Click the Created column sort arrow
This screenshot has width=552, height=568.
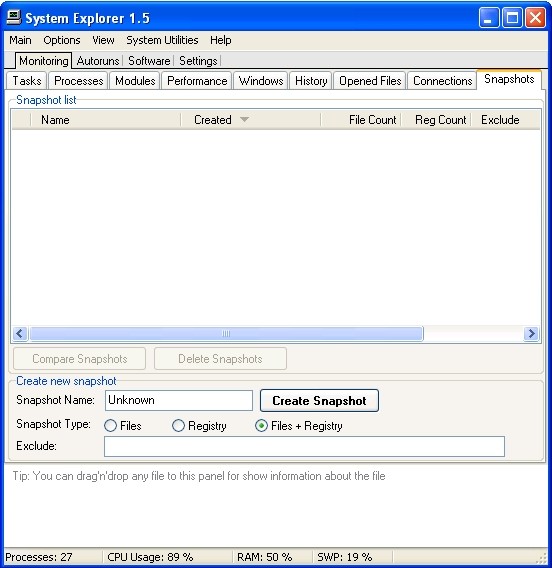[x=244, y=120]
